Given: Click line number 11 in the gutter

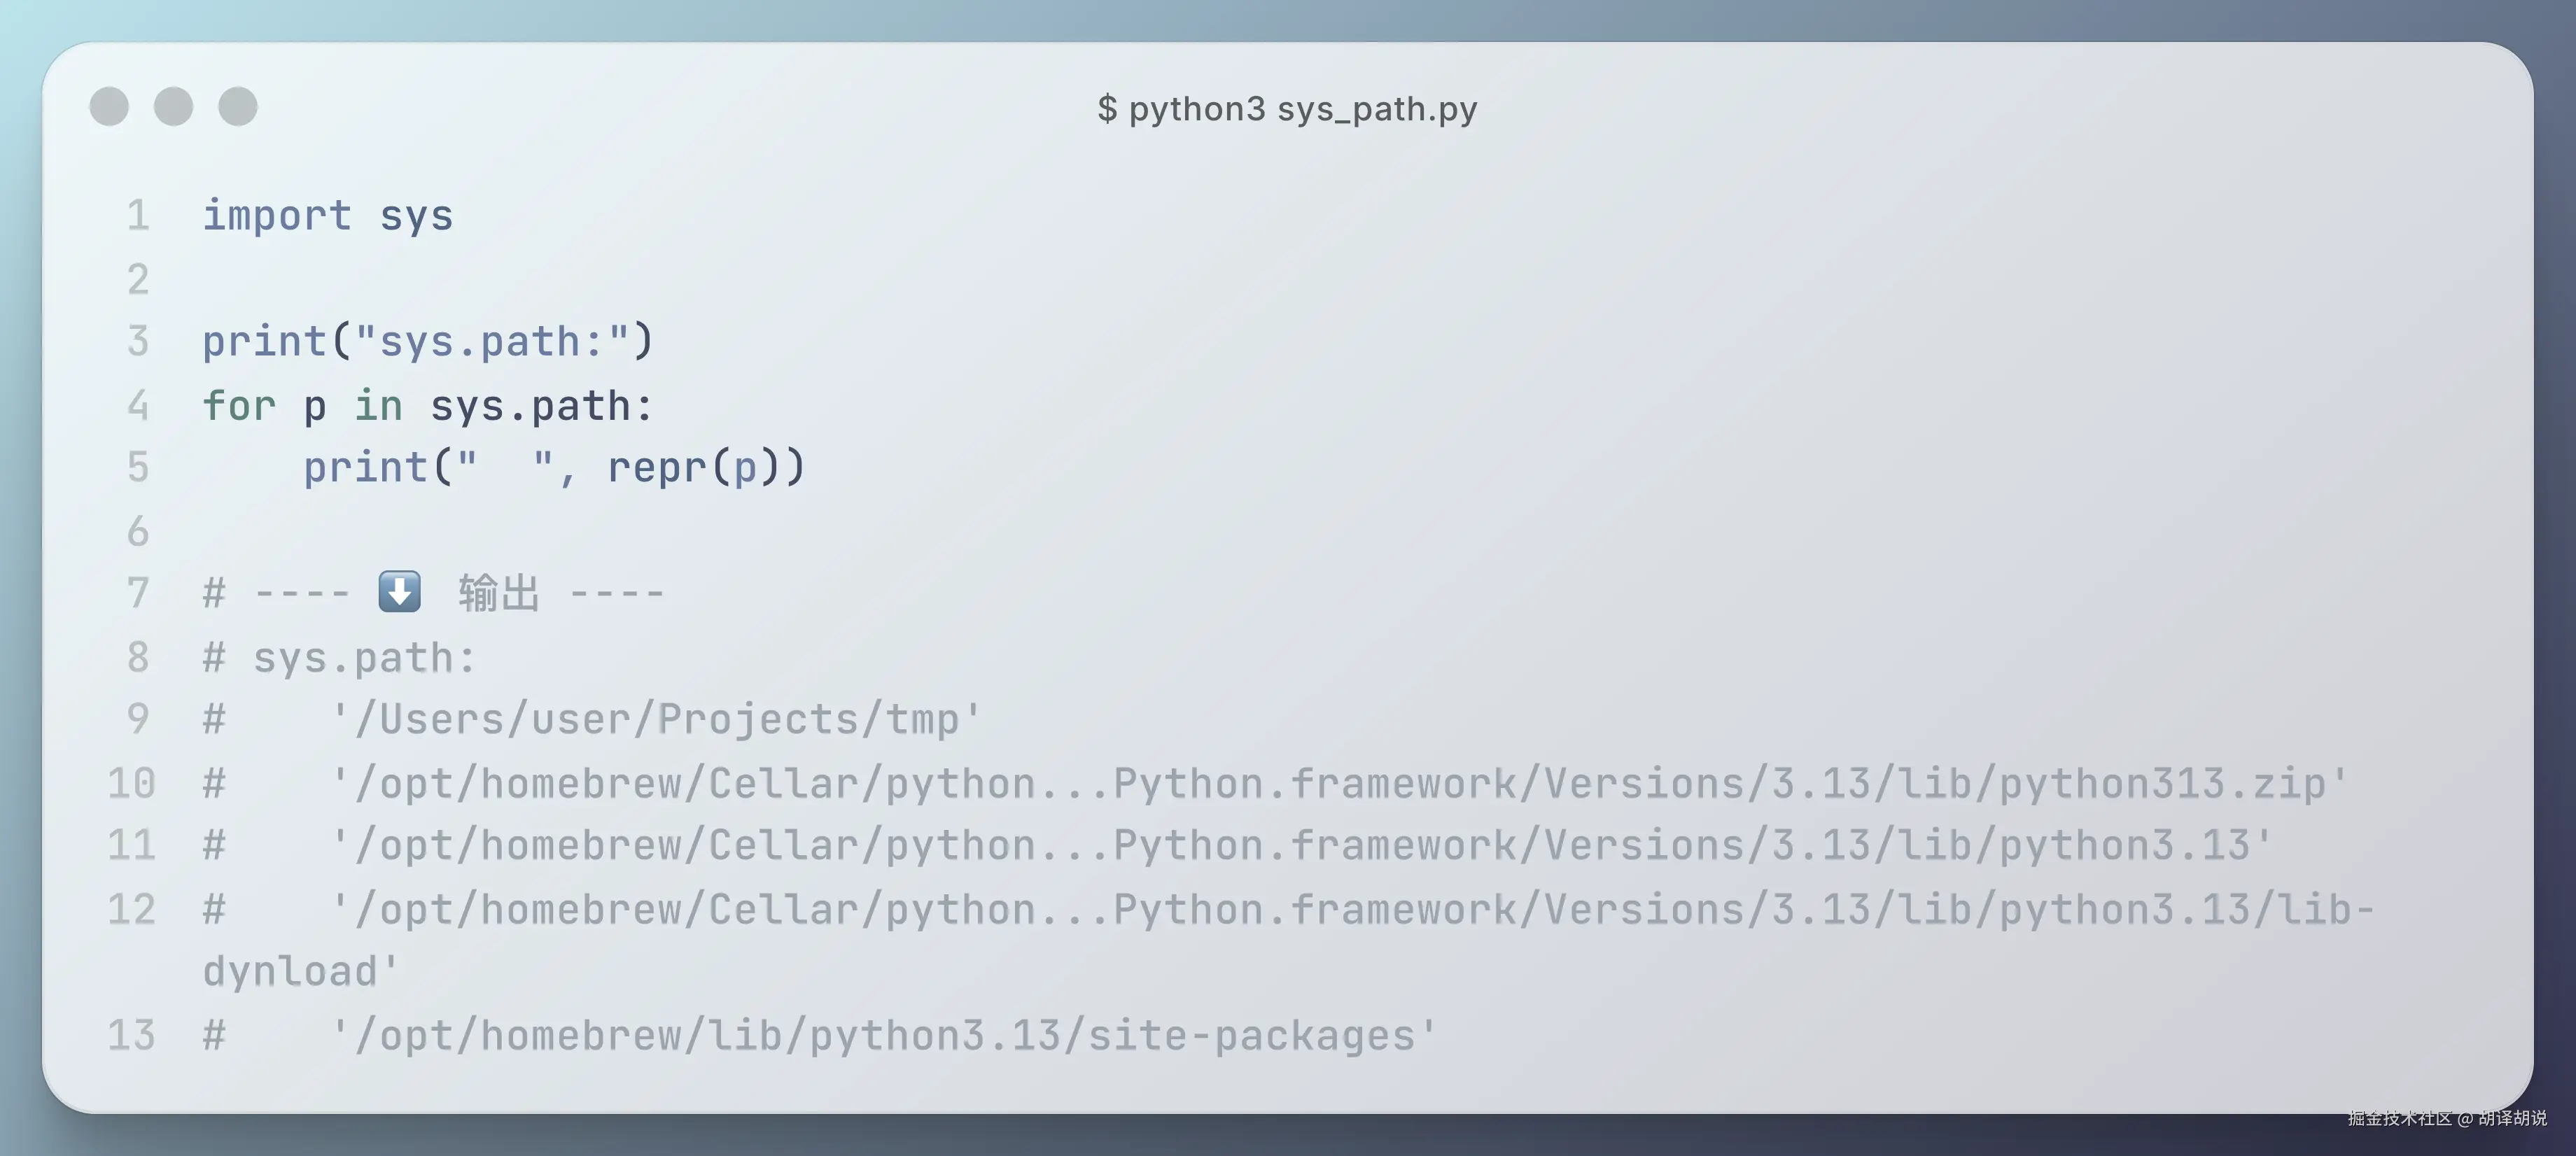Looking at the screenshot, I should 132,846.
